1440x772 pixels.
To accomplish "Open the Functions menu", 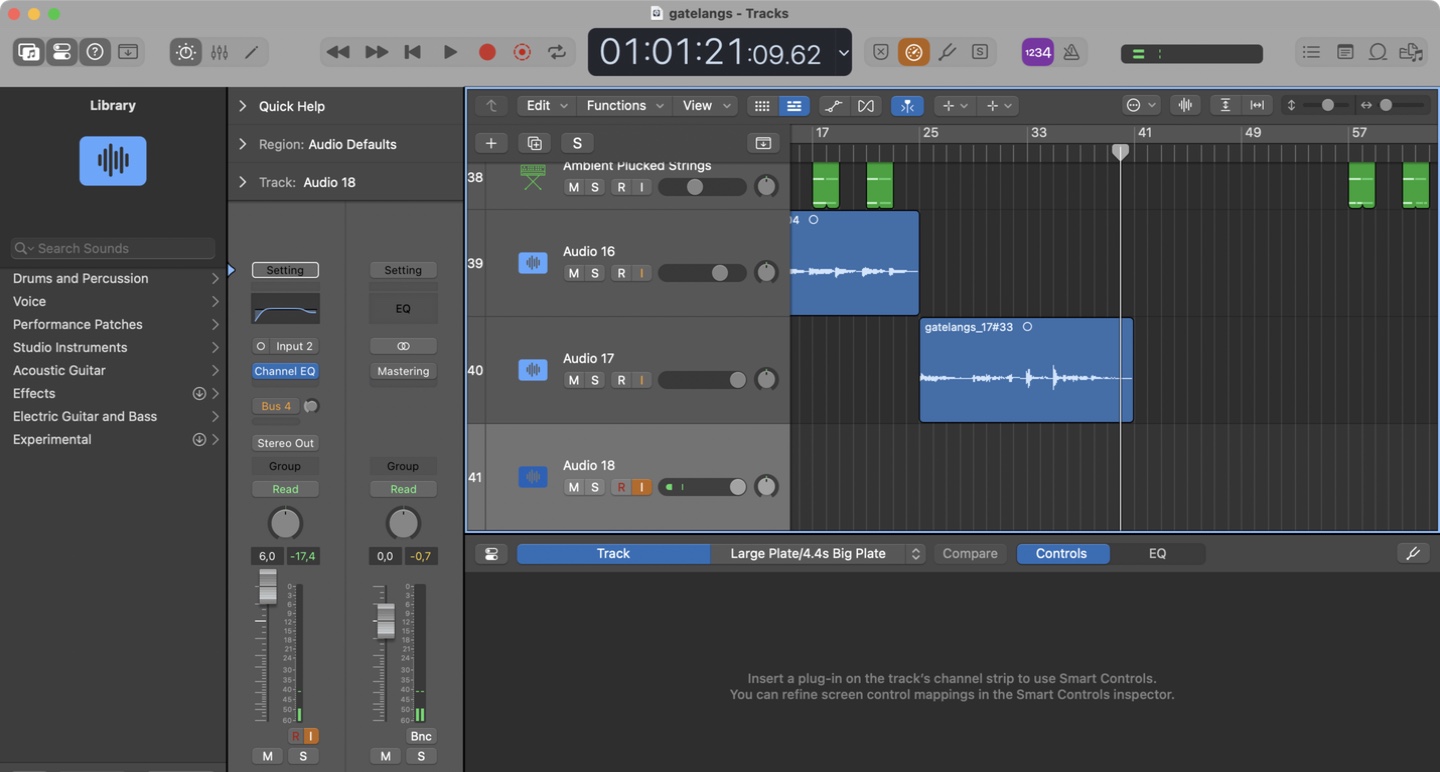I will point(624,106).
